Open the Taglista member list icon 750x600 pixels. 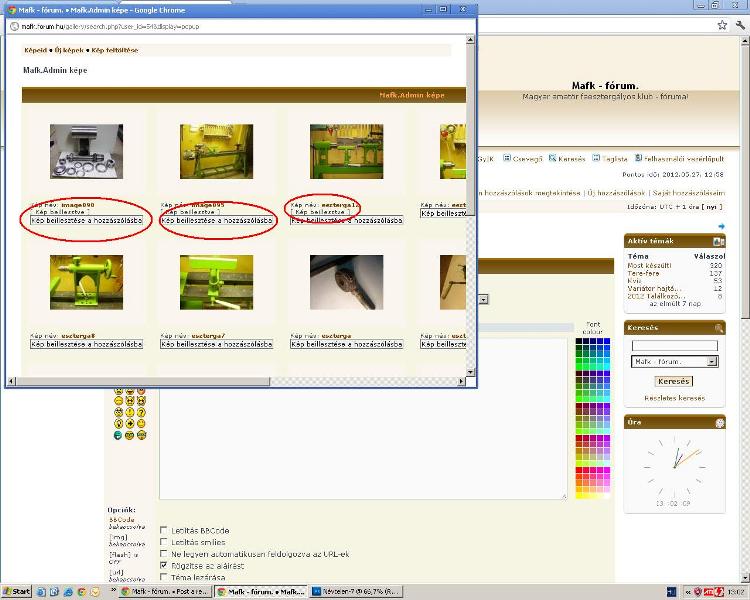coord(596,158)
